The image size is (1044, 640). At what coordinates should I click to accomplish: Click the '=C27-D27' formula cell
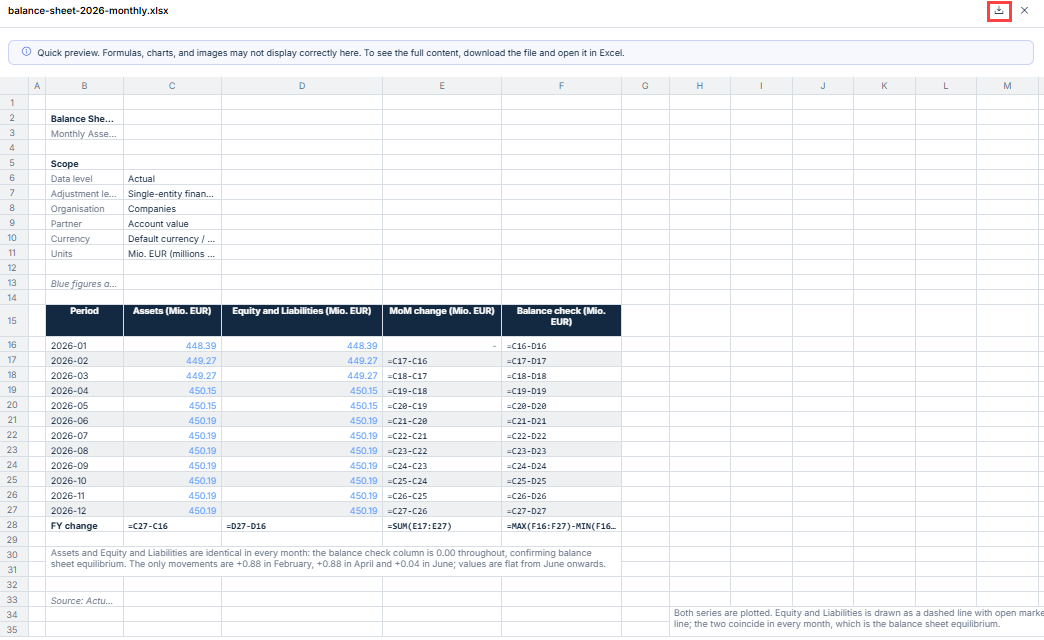click(x=561, y=511)
